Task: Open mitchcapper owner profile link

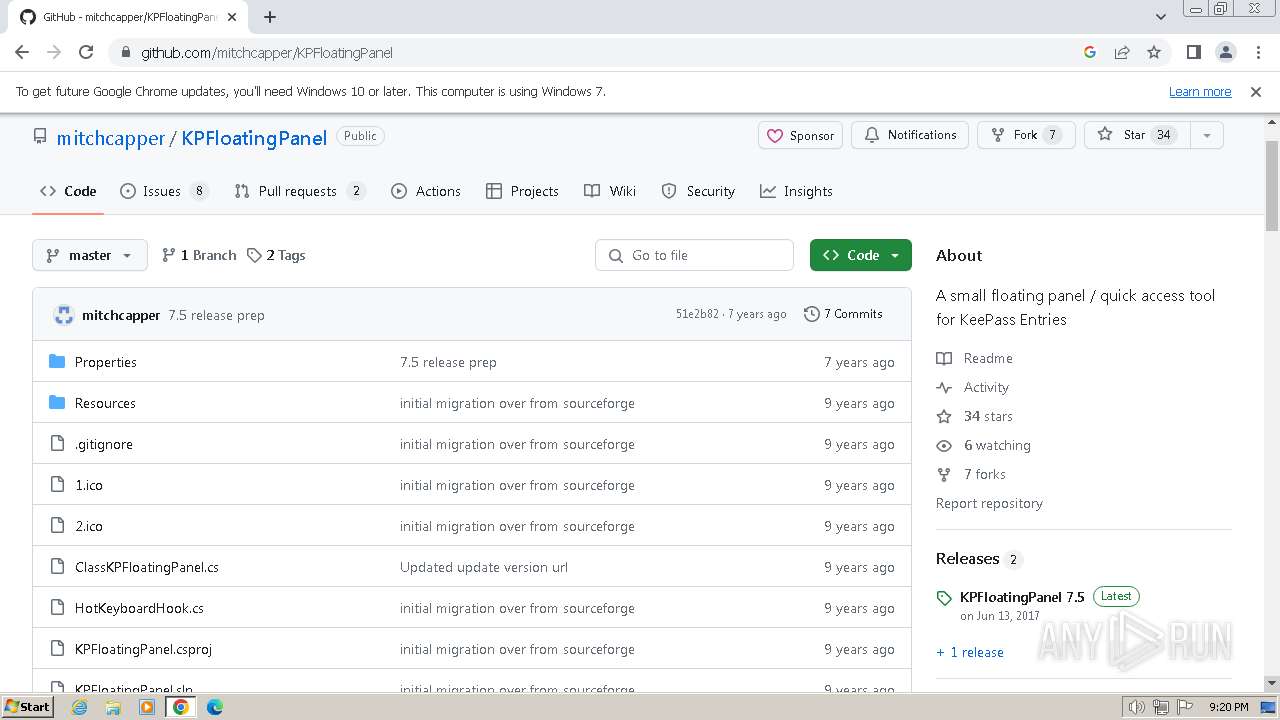Action: [111, 138]
